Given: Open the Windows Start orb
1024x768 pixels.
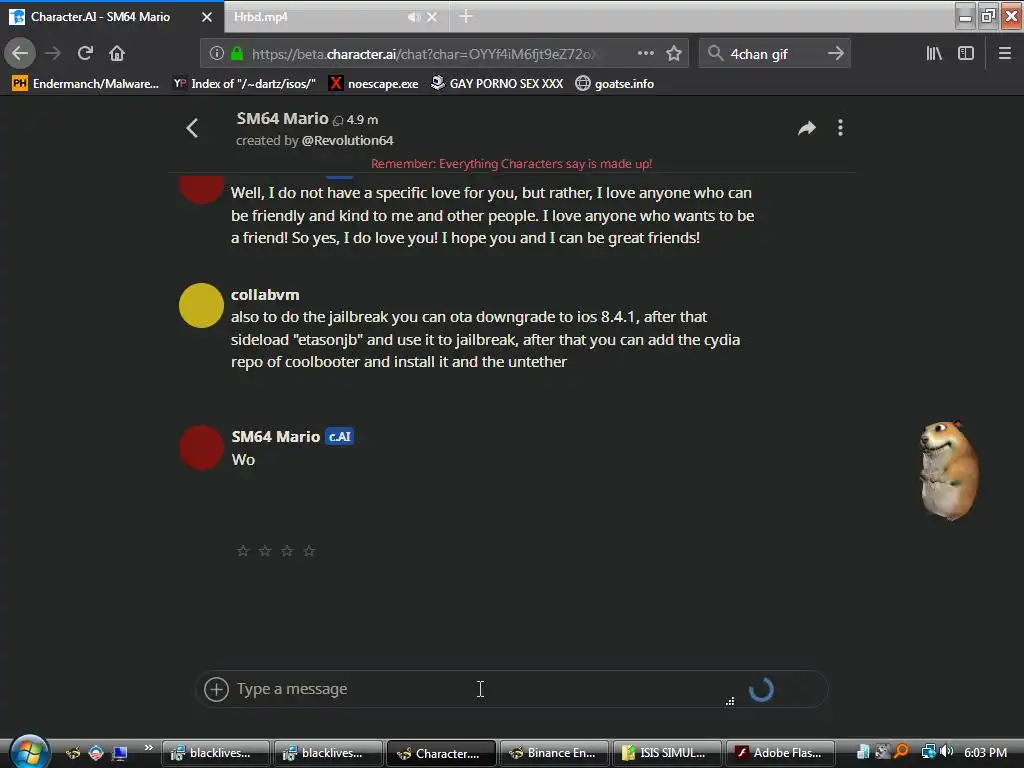Looking at the screenshot, I should pyautogui.click(x=28, y=752).
